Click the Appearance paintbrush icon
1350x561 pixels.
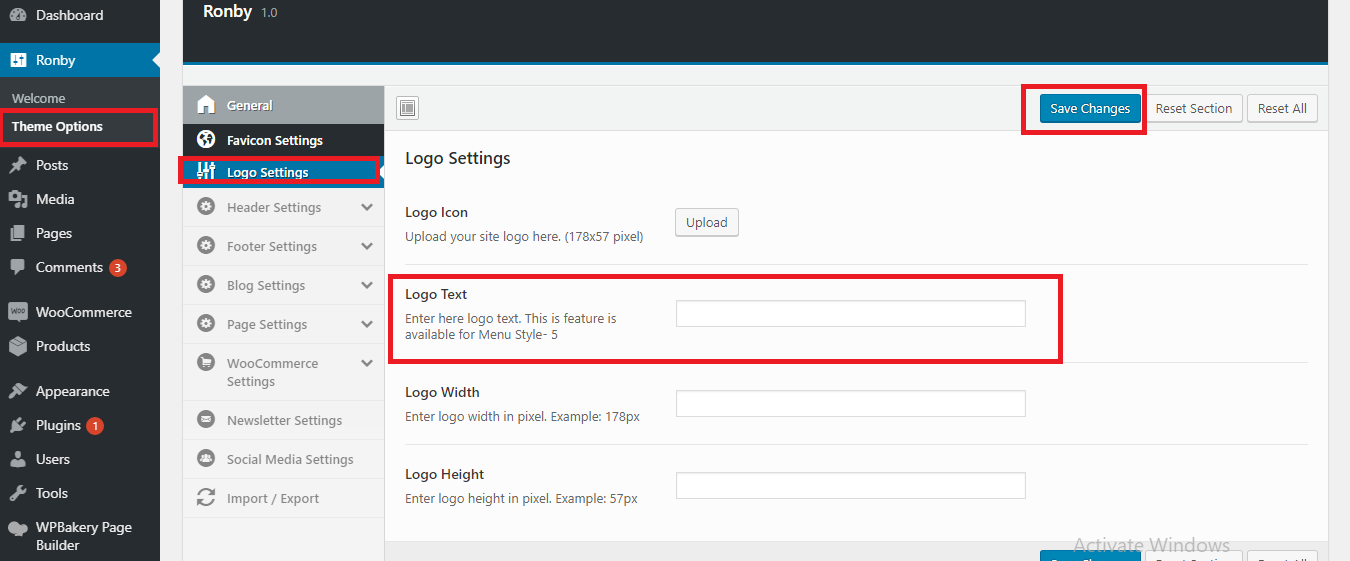click(18, 391)
